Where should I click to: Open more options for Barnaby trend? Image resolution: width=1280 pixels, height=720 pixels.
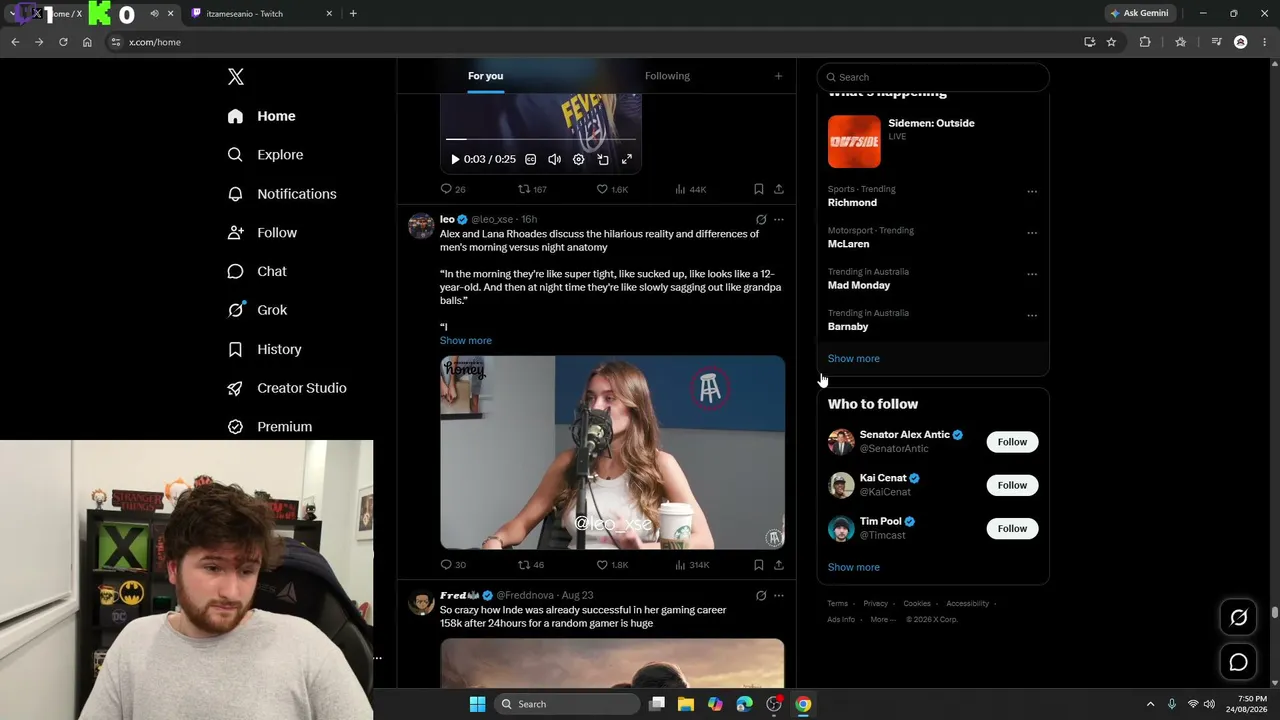point(1032,315)
